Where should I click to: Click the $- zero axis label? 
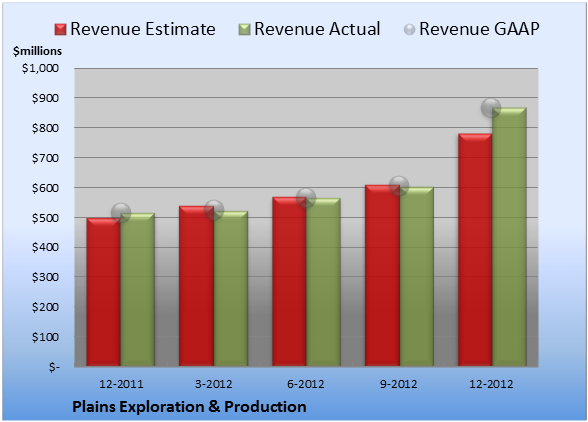[x=54, y=367]
